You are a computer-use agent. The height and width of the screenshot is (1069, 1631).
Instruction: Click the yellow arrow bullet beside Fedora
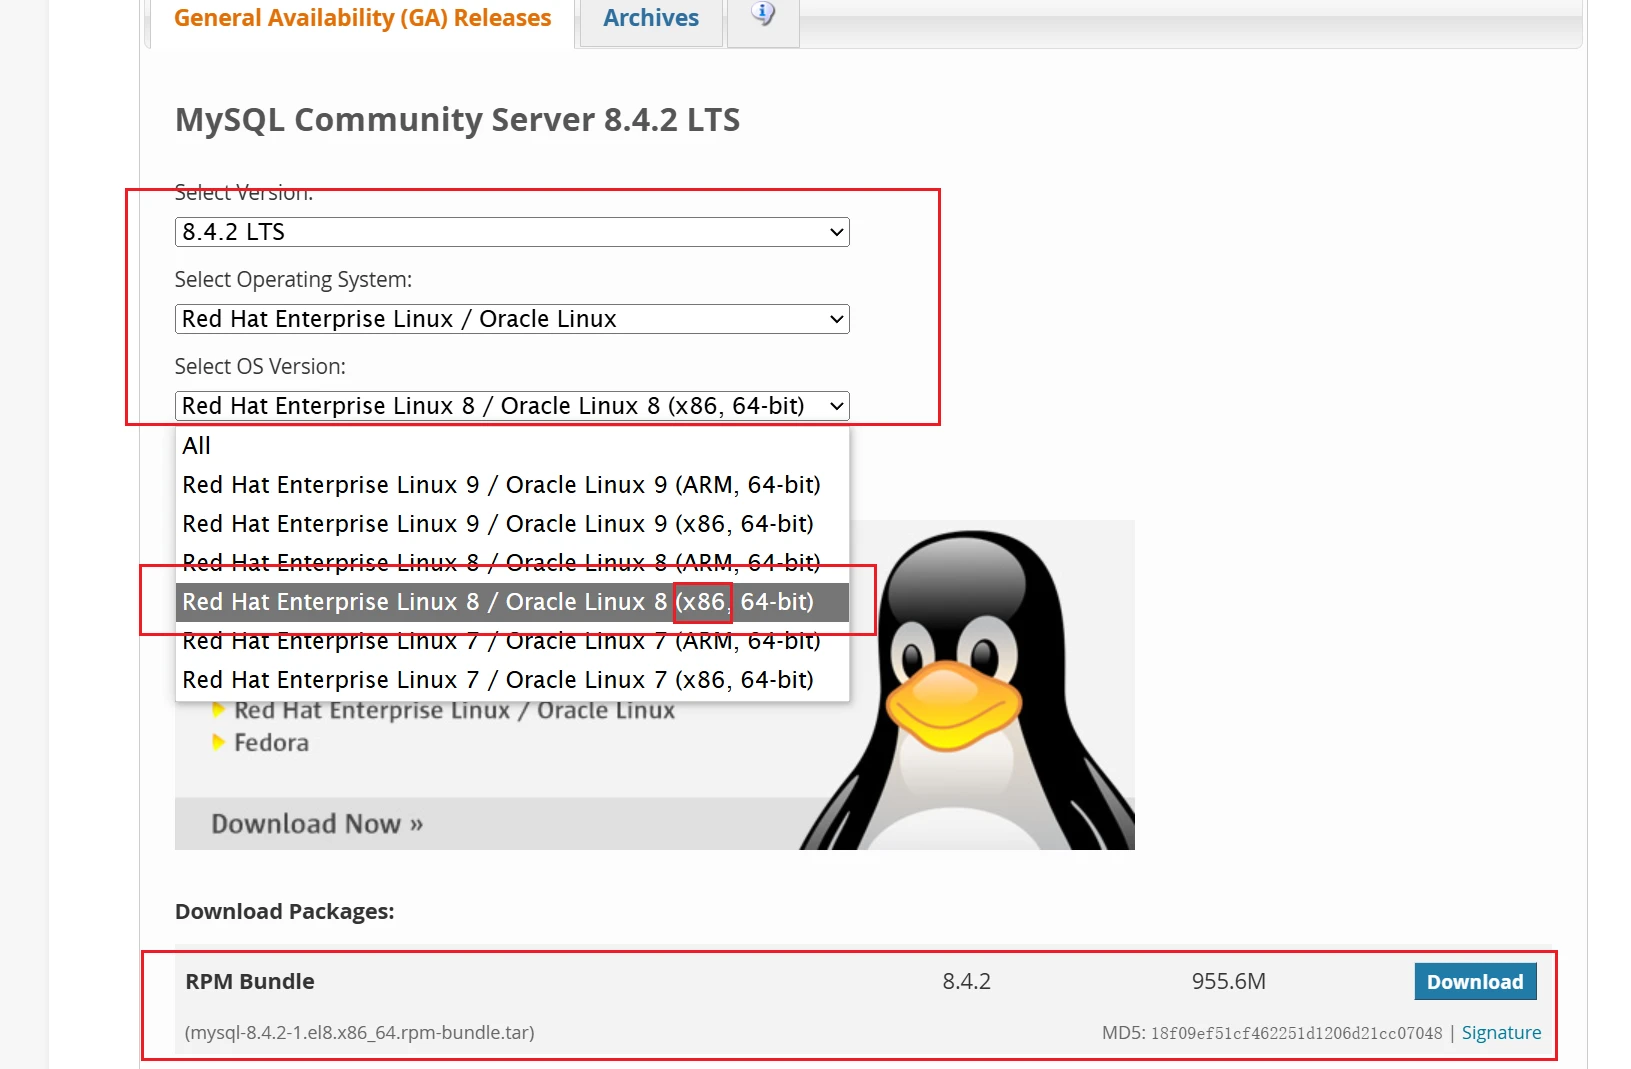pyautogui.click(x=218, y=742)
